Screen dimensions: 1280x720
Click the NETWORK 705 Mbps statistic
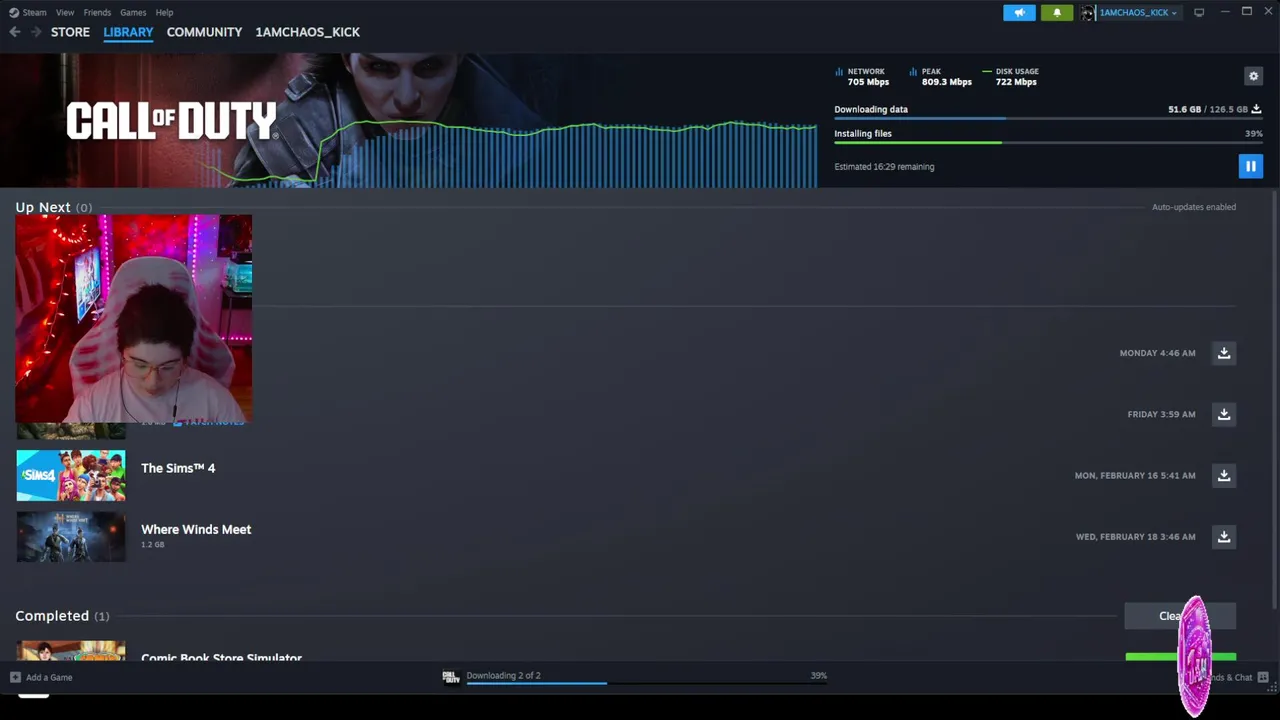point(862,77)
